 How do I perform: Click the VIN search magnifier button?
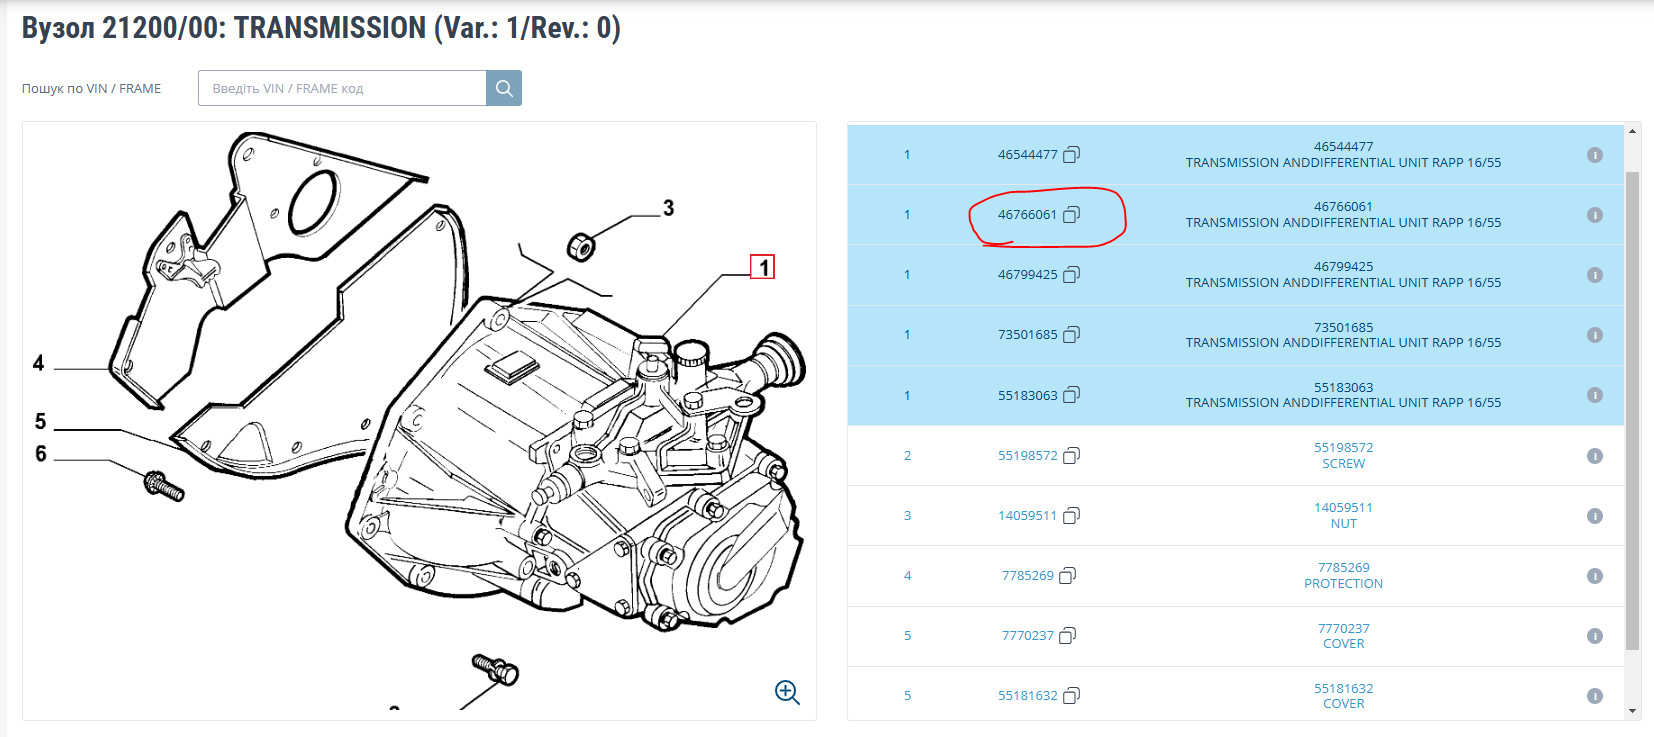[x=504, y=88]
